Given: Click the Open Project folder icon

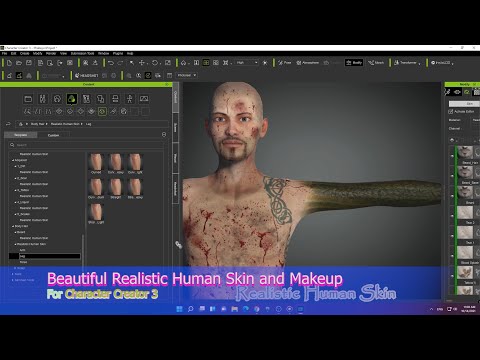Looking at the screenshot, I should pyautogui.click(x=19, y=63).
